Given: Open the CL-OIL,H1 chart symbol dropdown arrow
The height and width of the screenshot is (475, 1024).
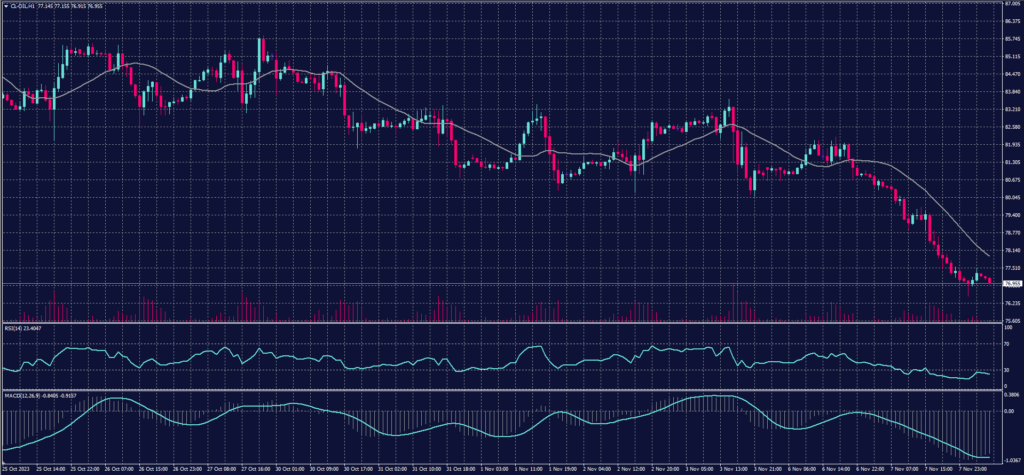Looking at the screenshot, I should (4, 5).
